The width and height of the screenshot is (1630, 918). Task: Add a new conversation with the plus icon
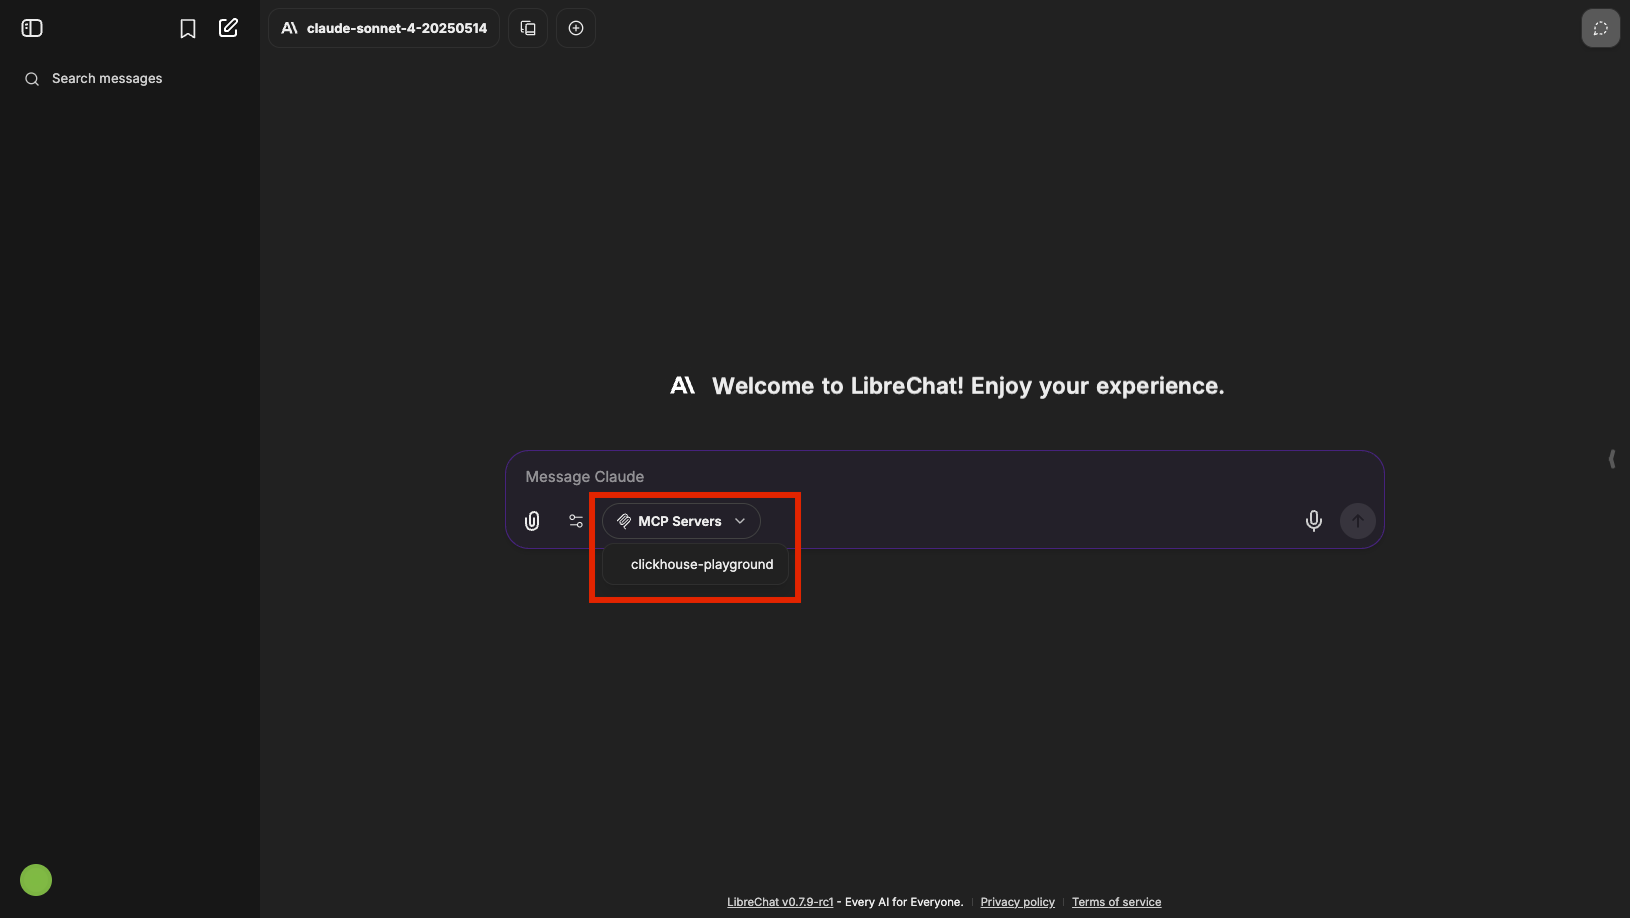click(x=575, y=27)
